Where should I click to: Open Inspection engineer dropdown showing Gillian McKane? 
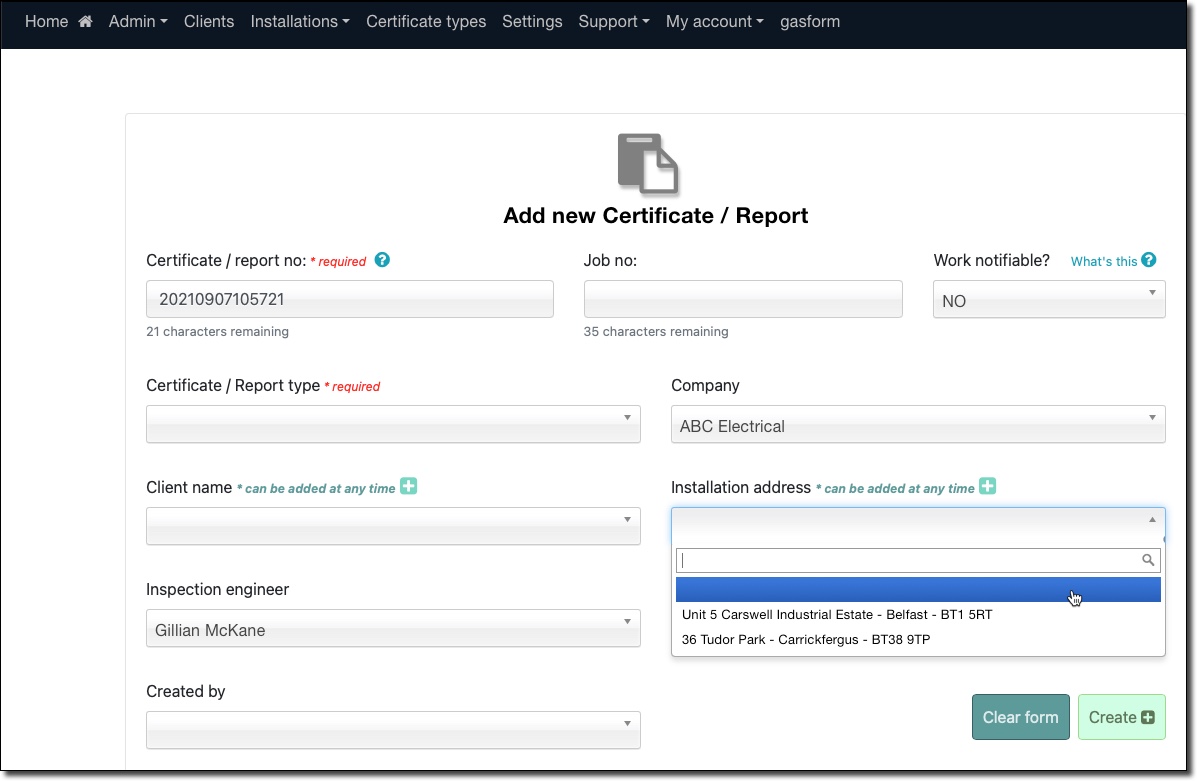[393, 628]
